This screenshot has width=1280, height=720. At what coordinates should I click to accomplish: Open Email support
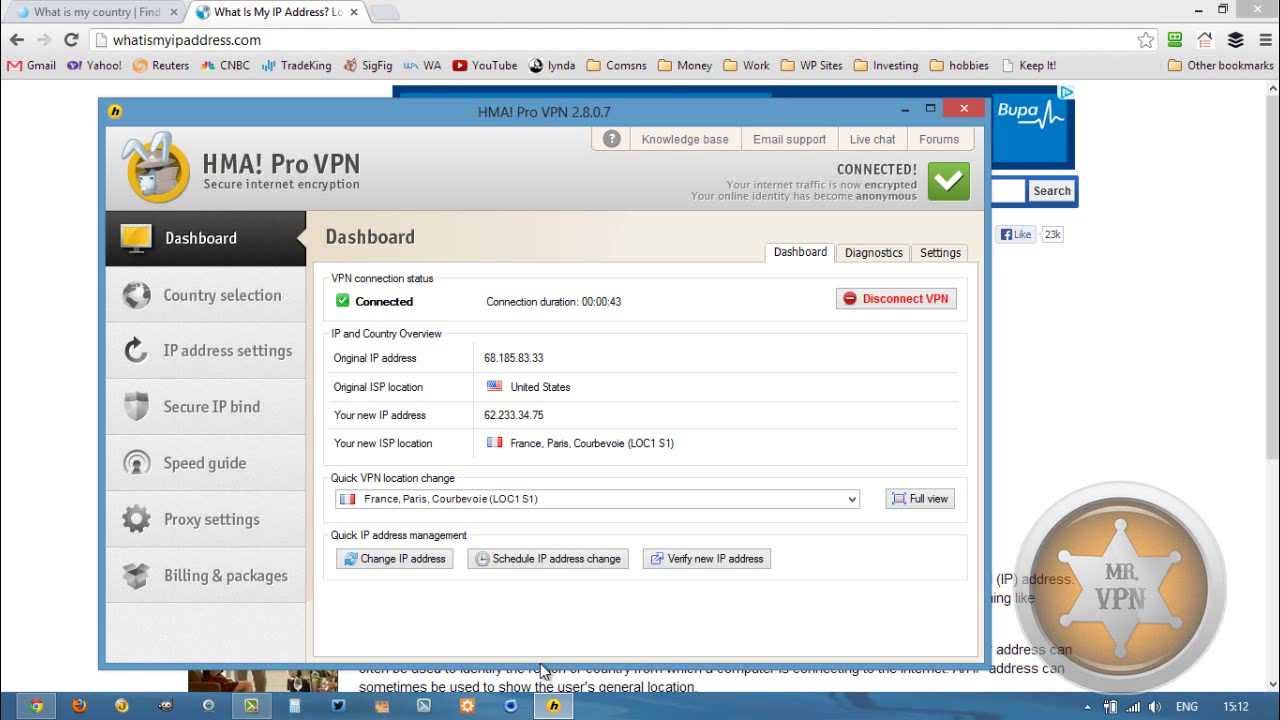(x=789, y=139)
